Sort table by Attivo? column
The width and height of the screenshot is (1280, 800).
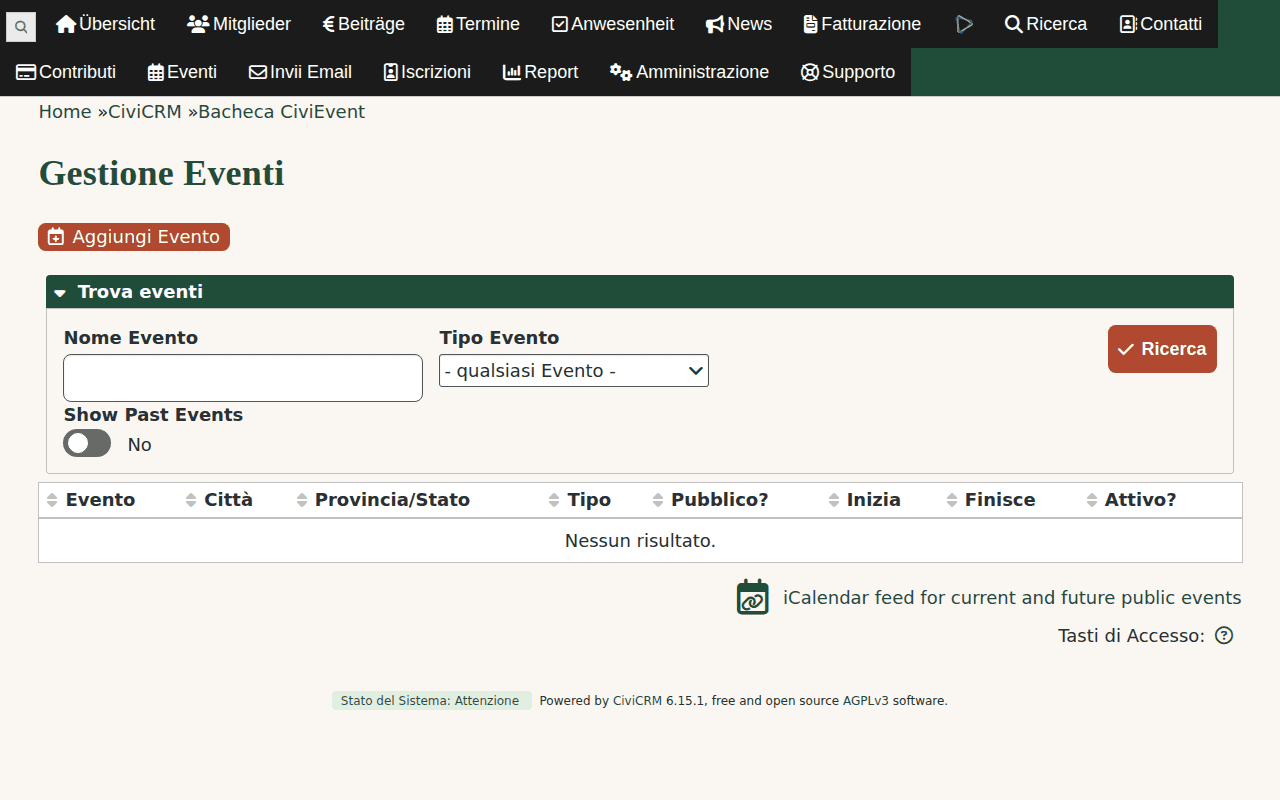(1131, 500)
